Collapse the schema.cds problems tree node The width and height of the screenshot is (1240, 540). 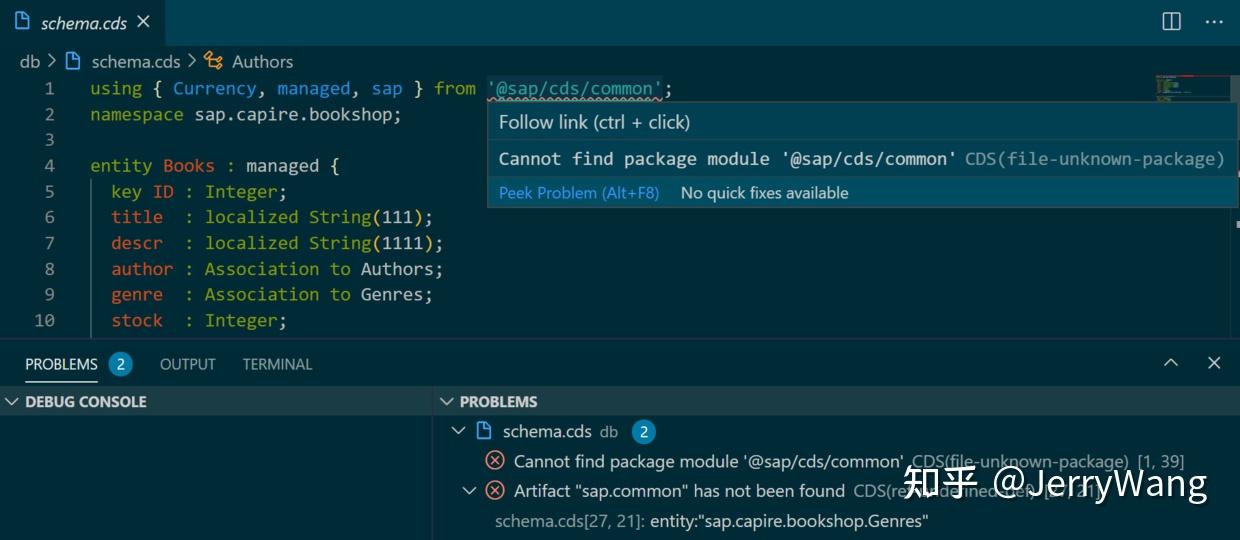pyautogui.click(x=459, y=431)
